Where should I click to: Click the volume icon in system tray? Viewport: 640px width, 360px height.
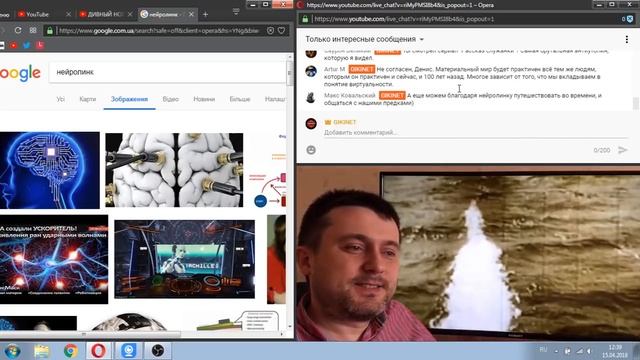(x=590, y=351)
